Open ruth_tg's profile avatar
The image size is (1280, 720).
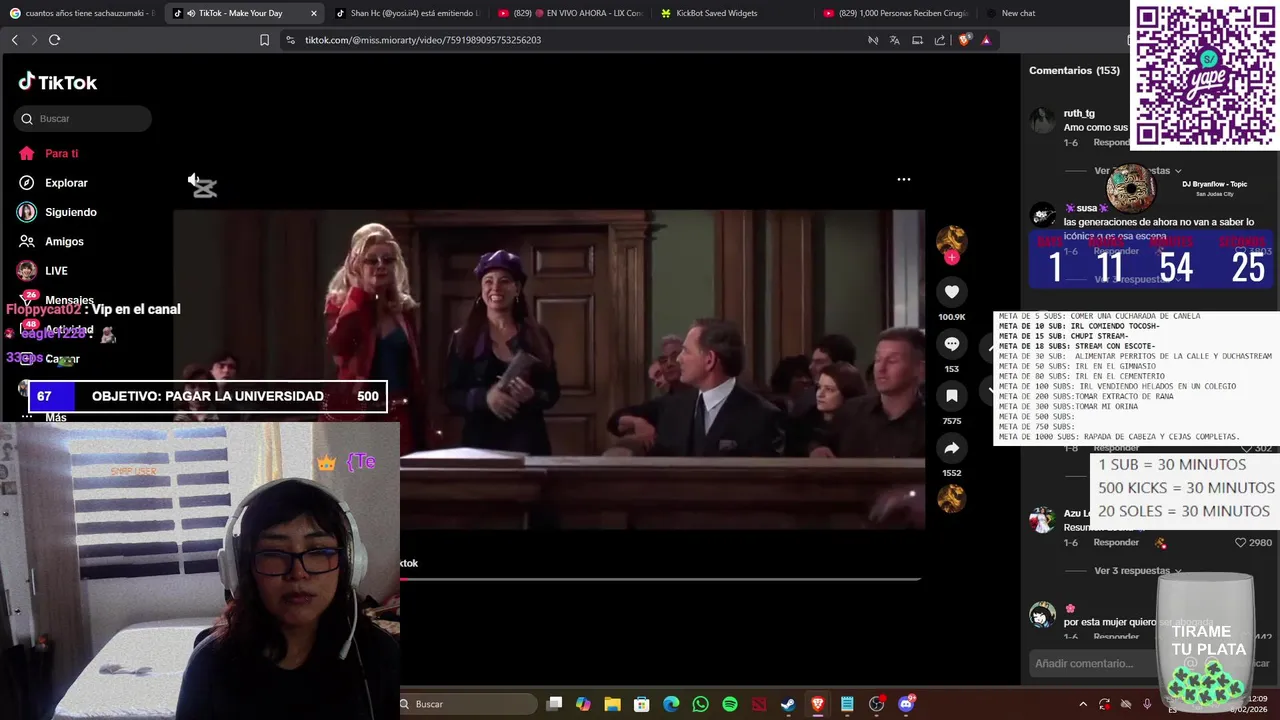click(1043, 120)
